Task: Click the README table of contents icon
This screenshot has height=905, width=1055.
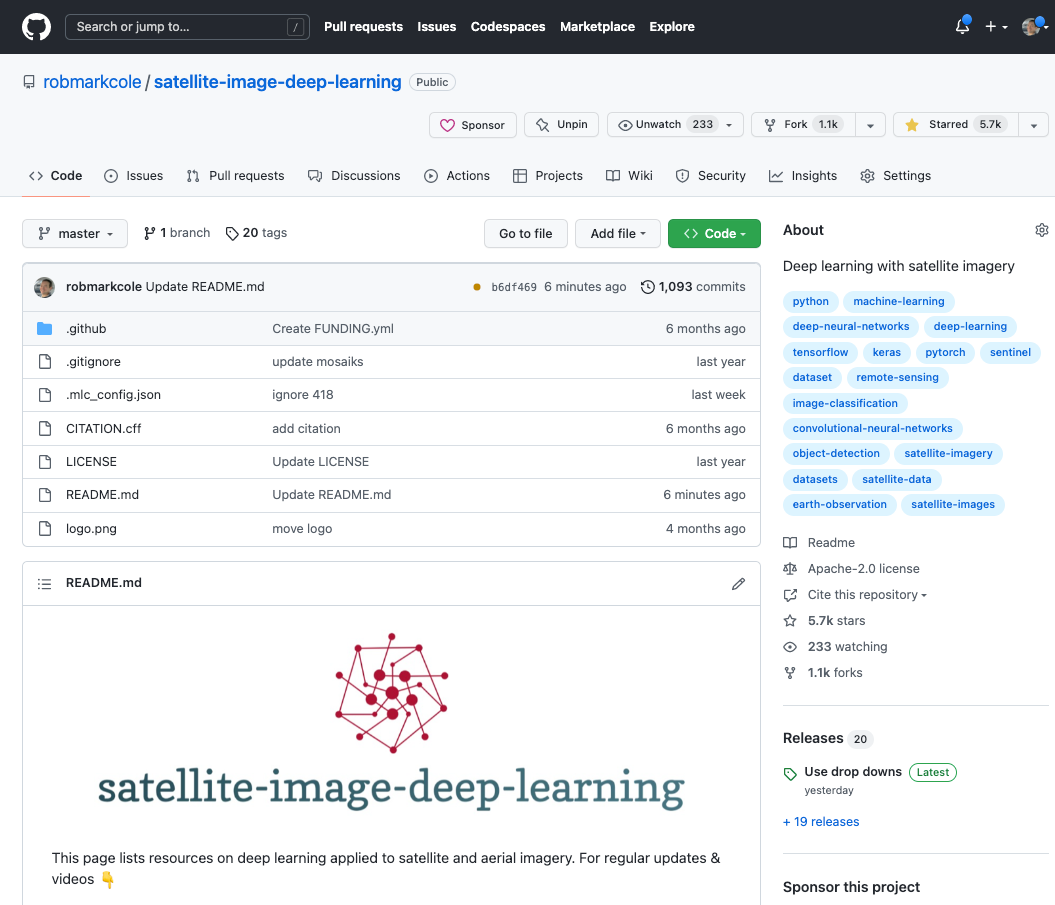Action: (x=44, y=583)
